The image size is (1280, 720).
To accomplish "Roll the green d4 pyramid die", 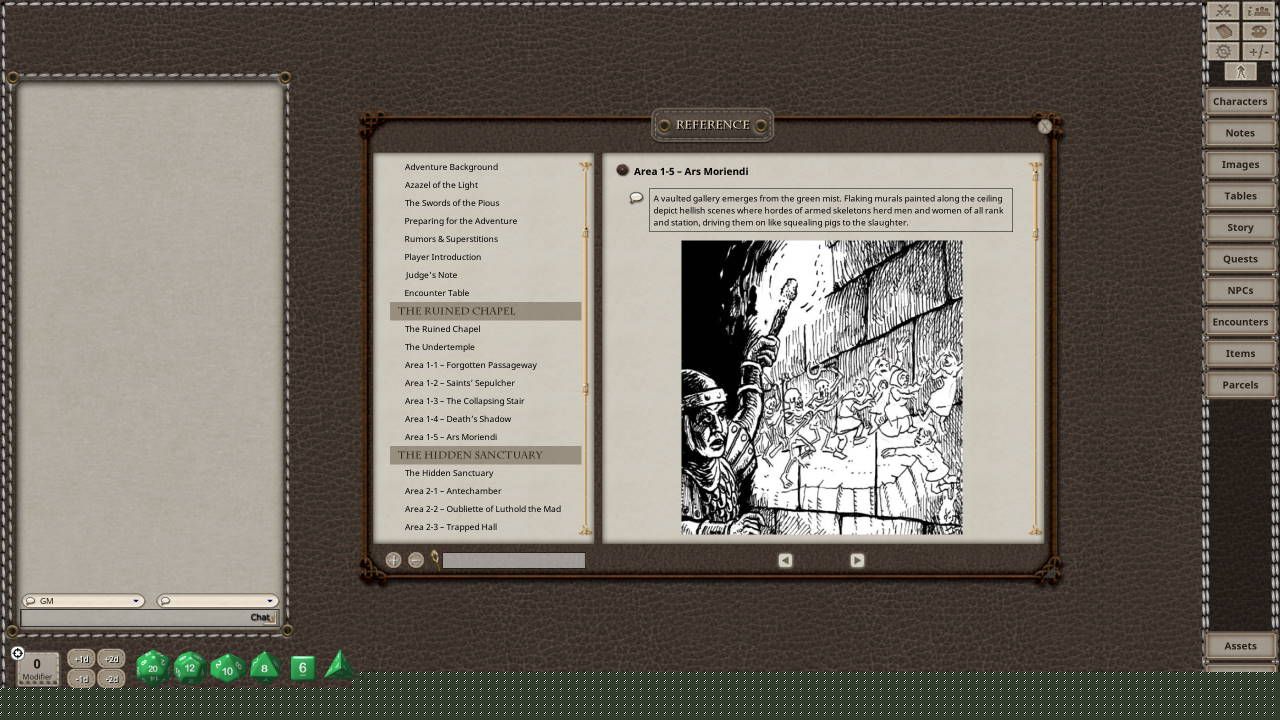I will pos(338,665).
